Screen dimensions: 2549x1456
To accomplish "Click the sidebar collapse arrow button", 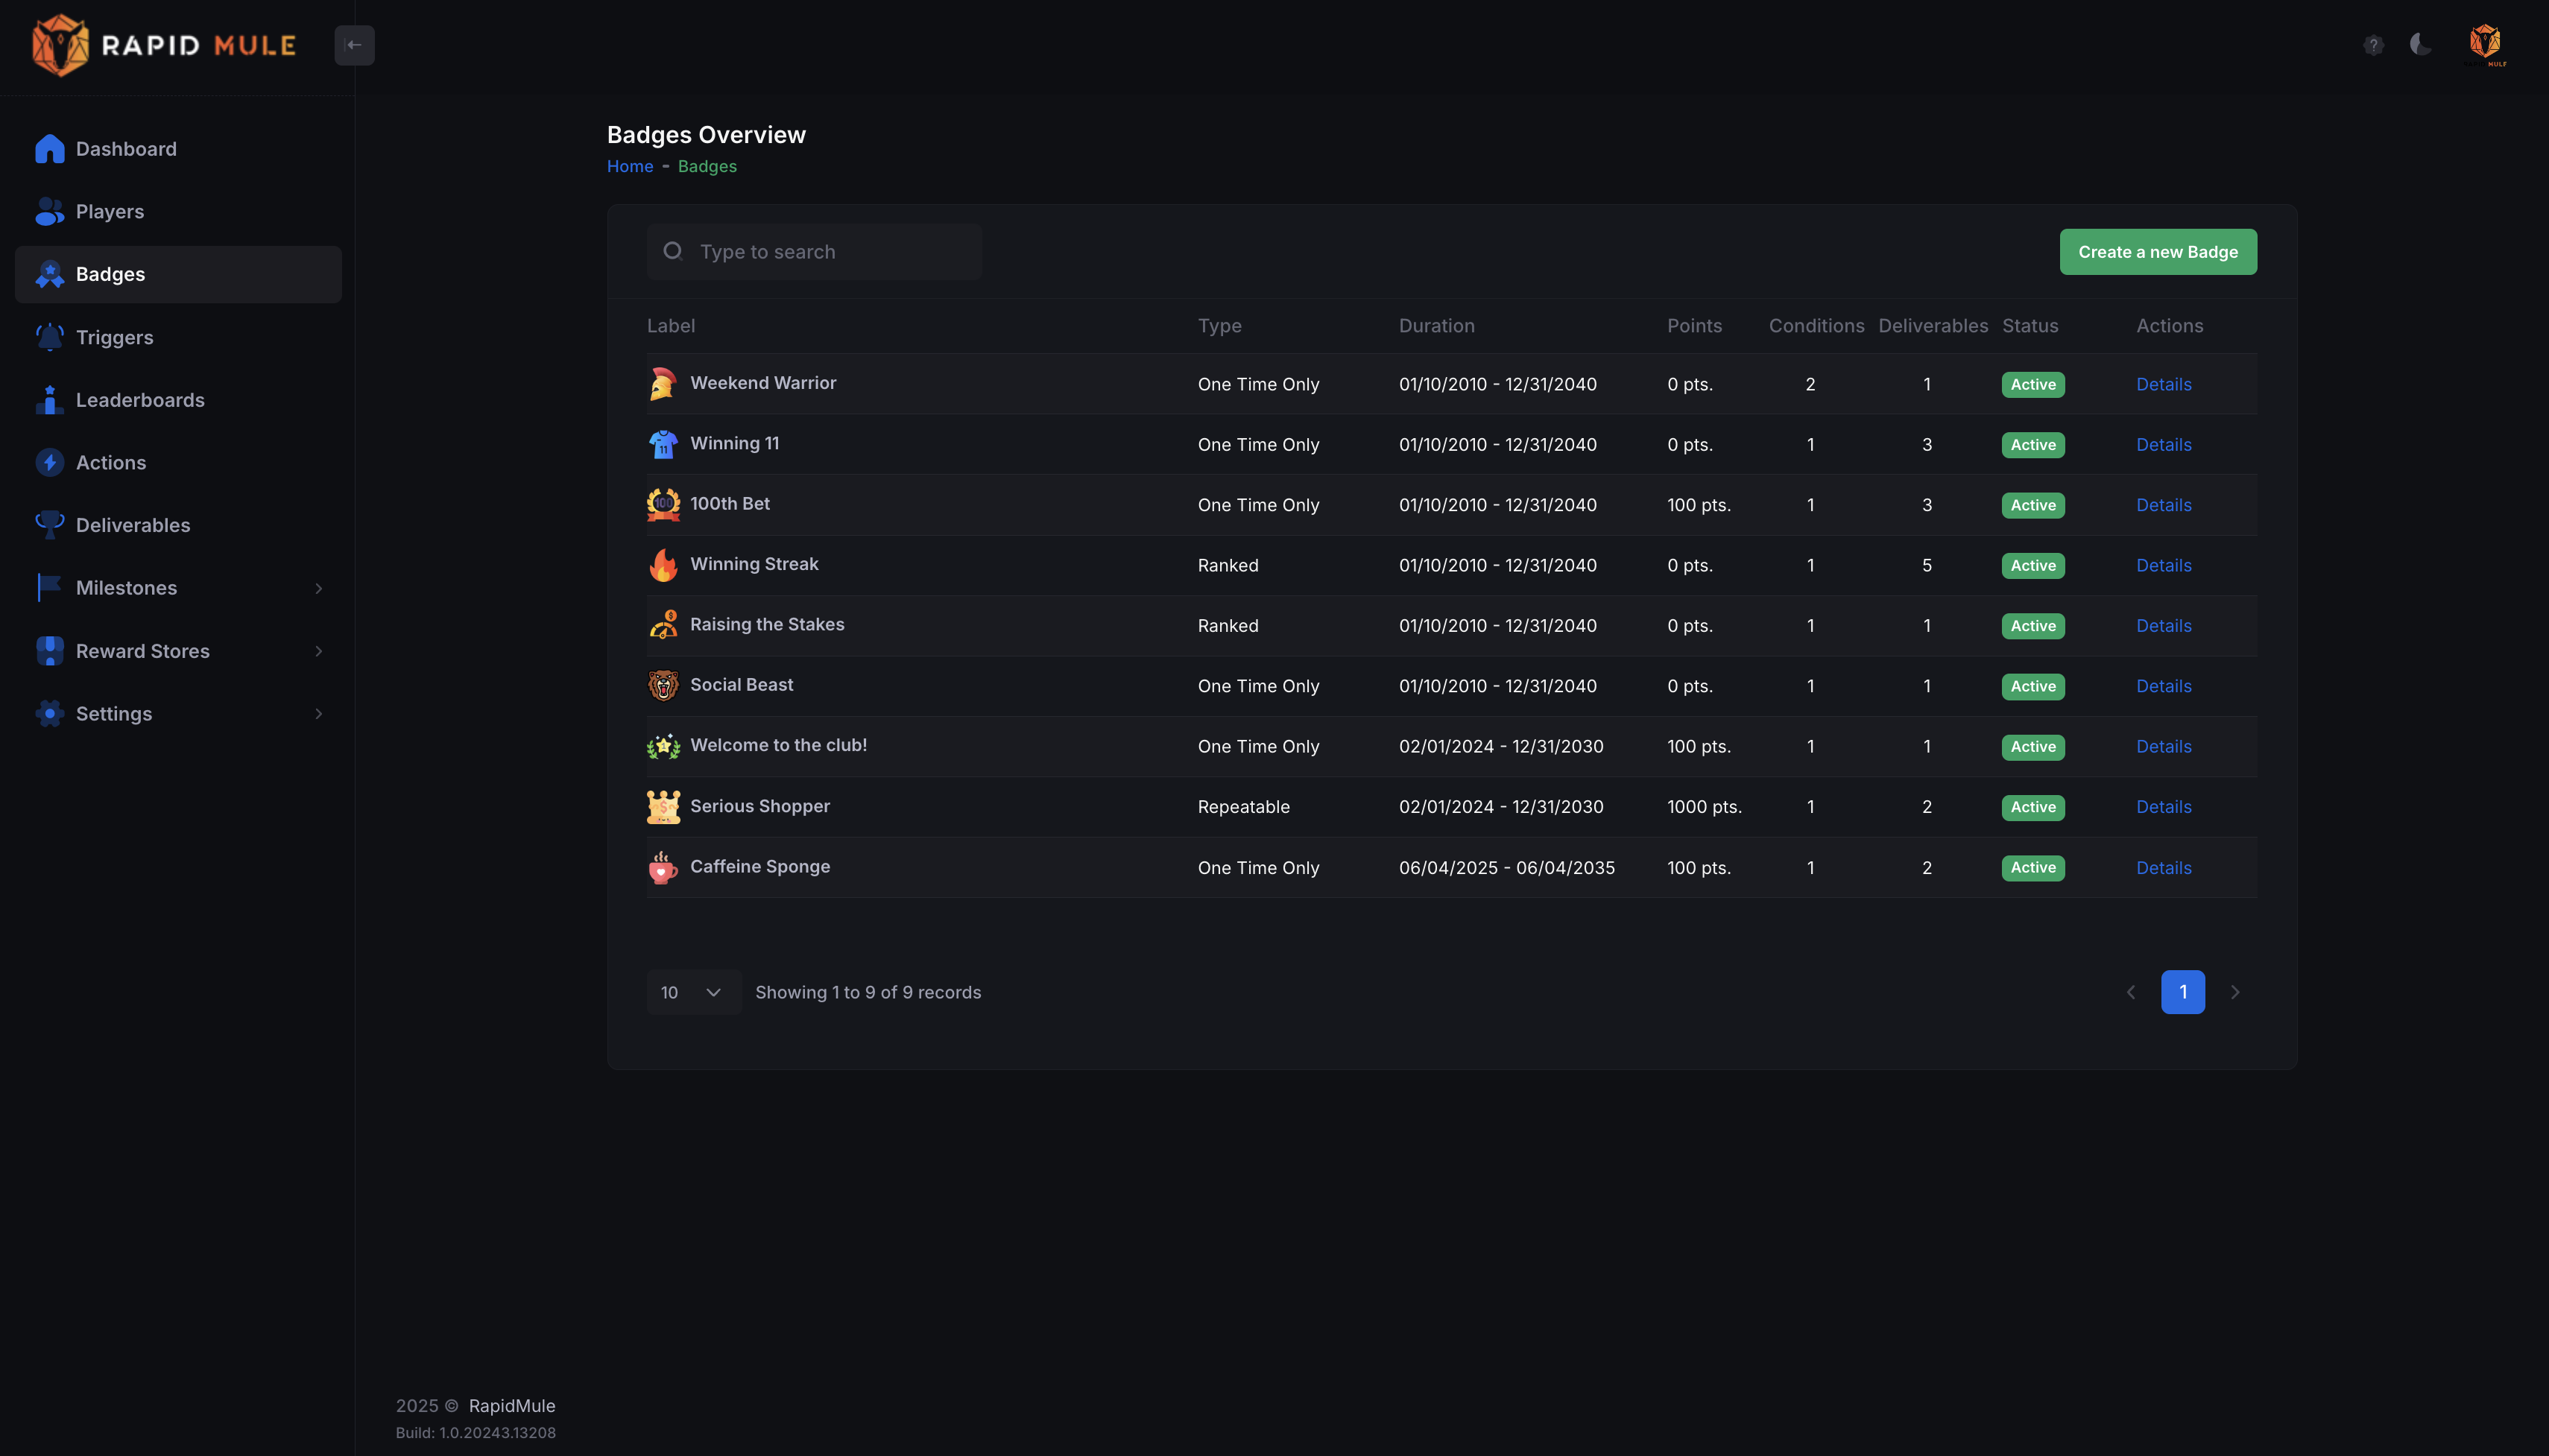I will (x=354, y=45).
